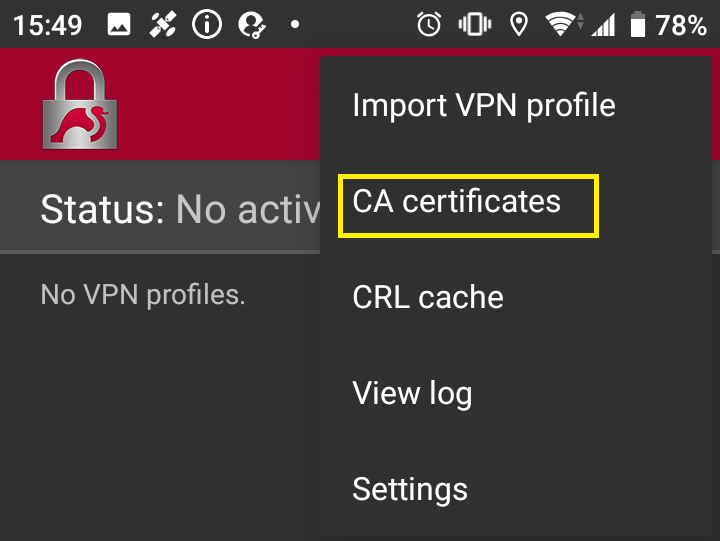
Task: Tap the 78% battery percentage
Action: 681,25
